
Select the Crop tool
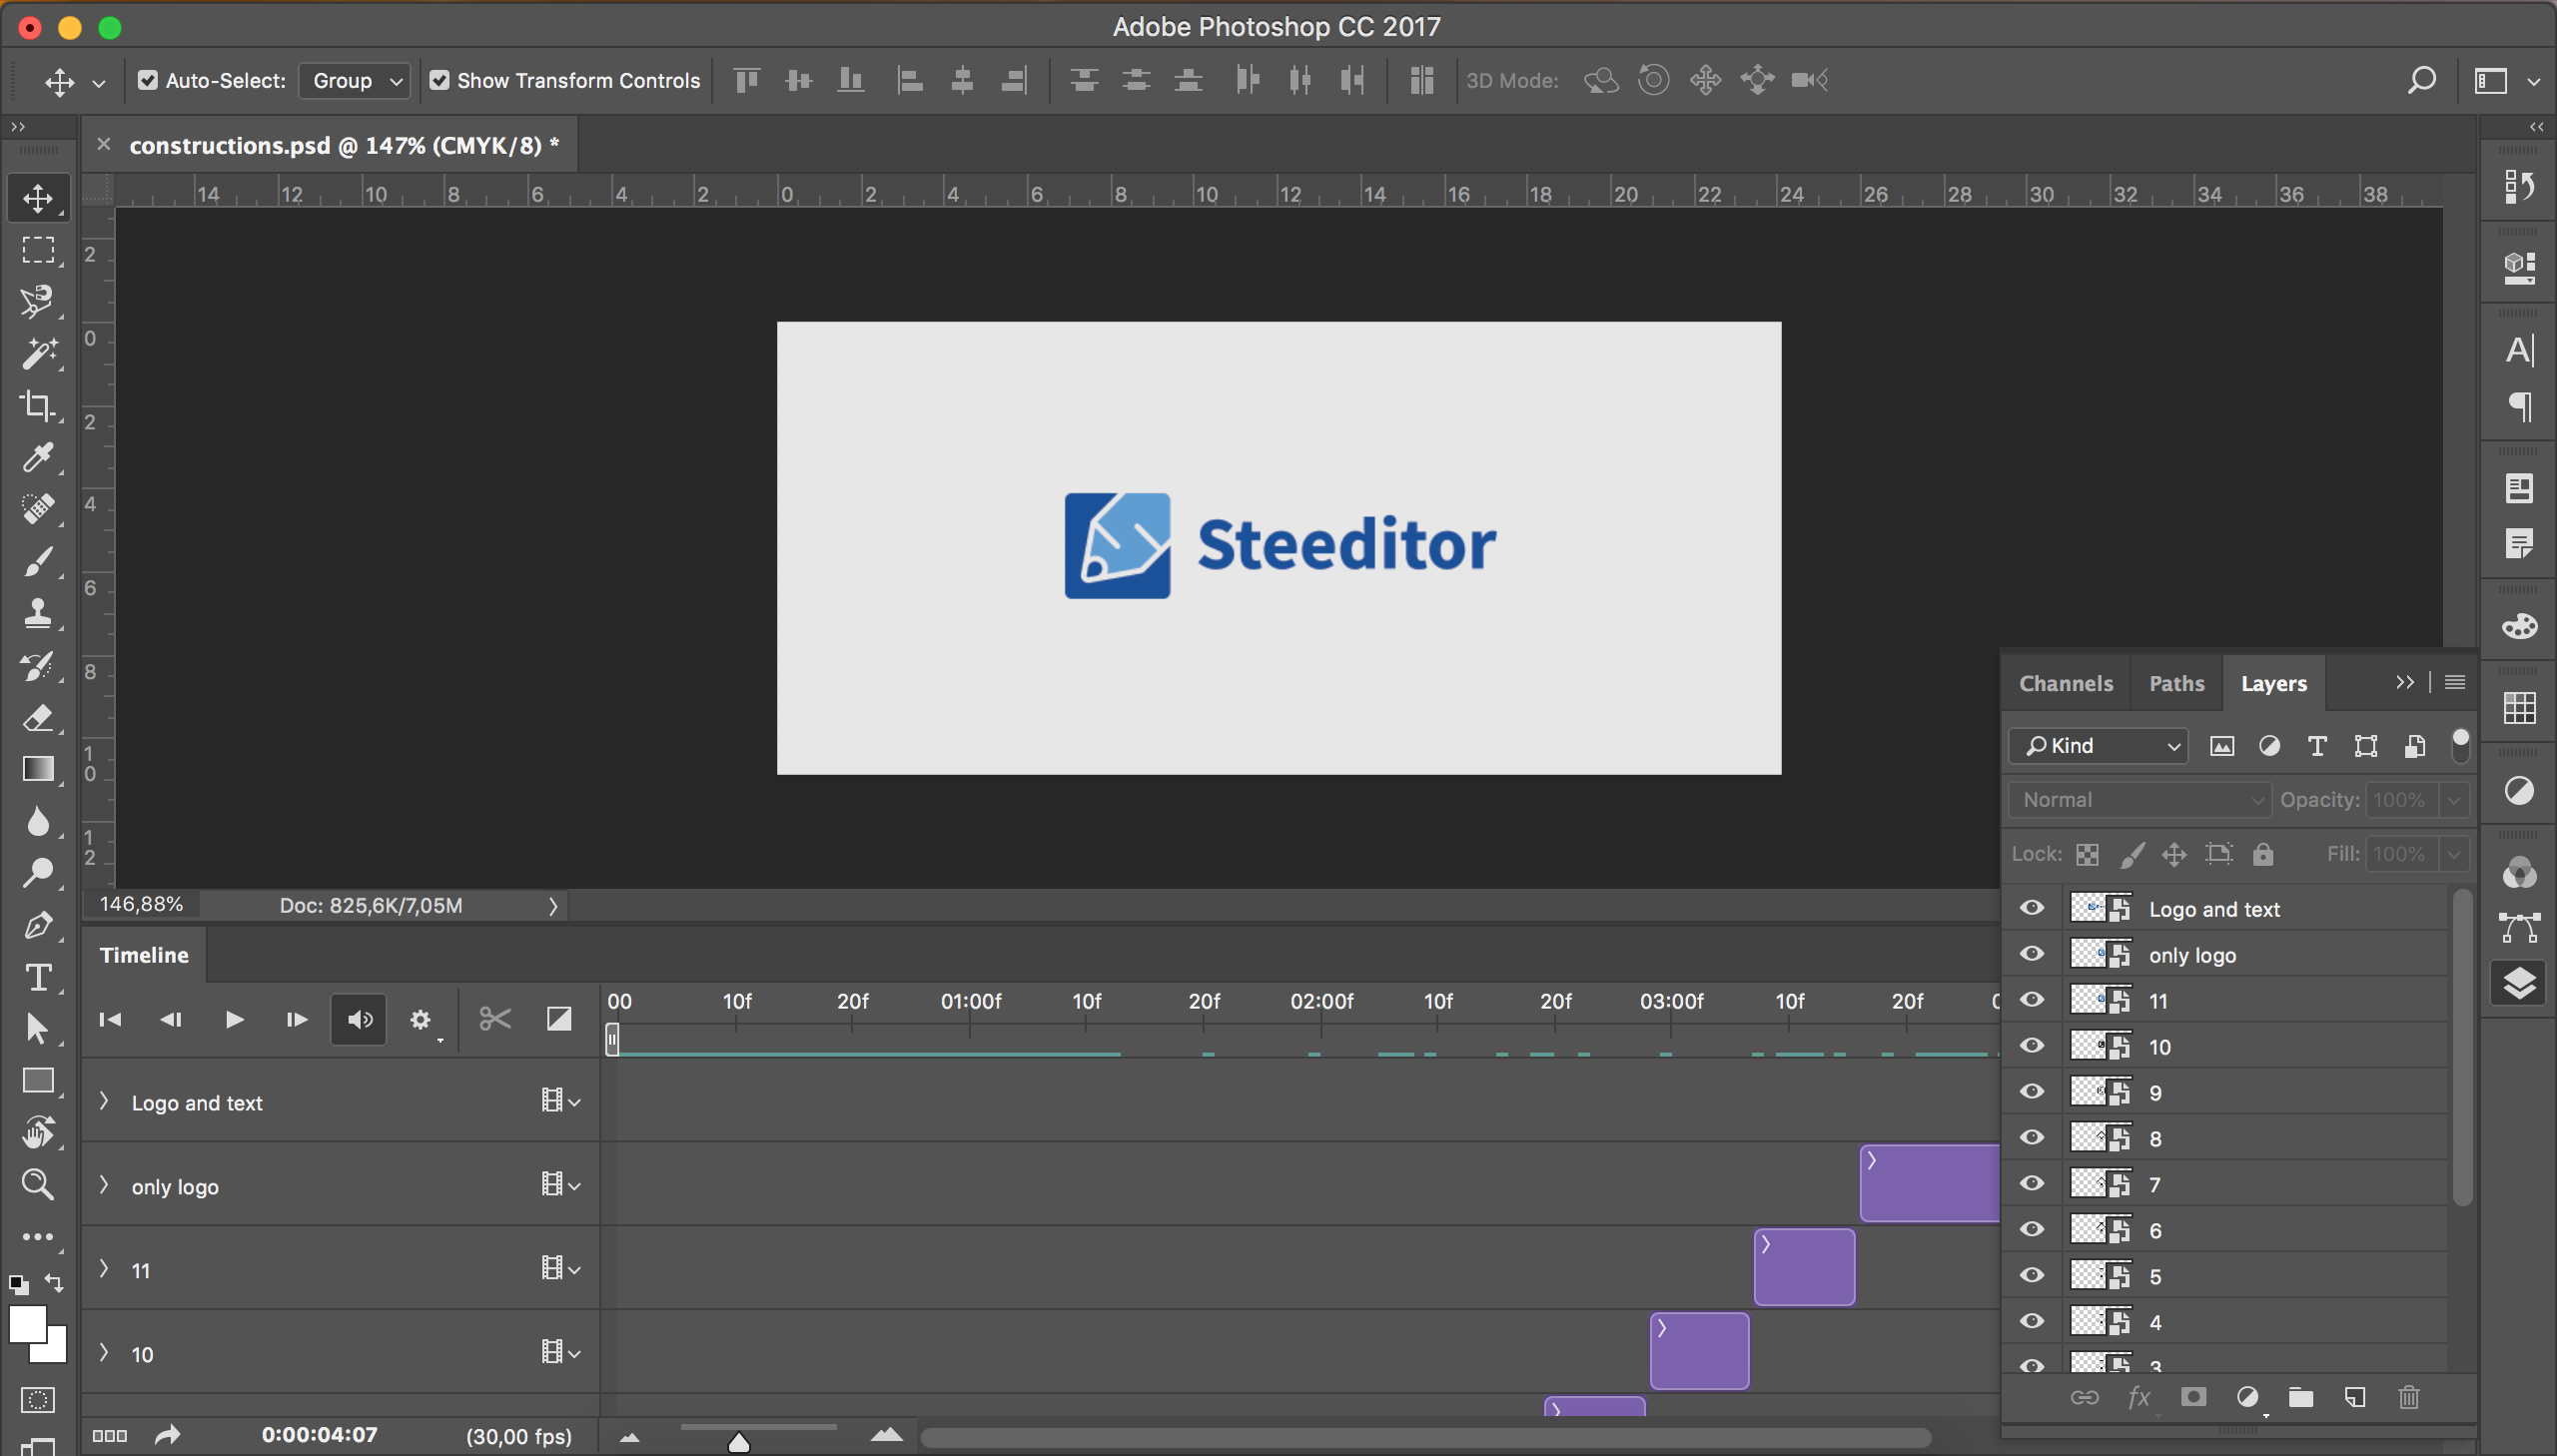point(38,405)
